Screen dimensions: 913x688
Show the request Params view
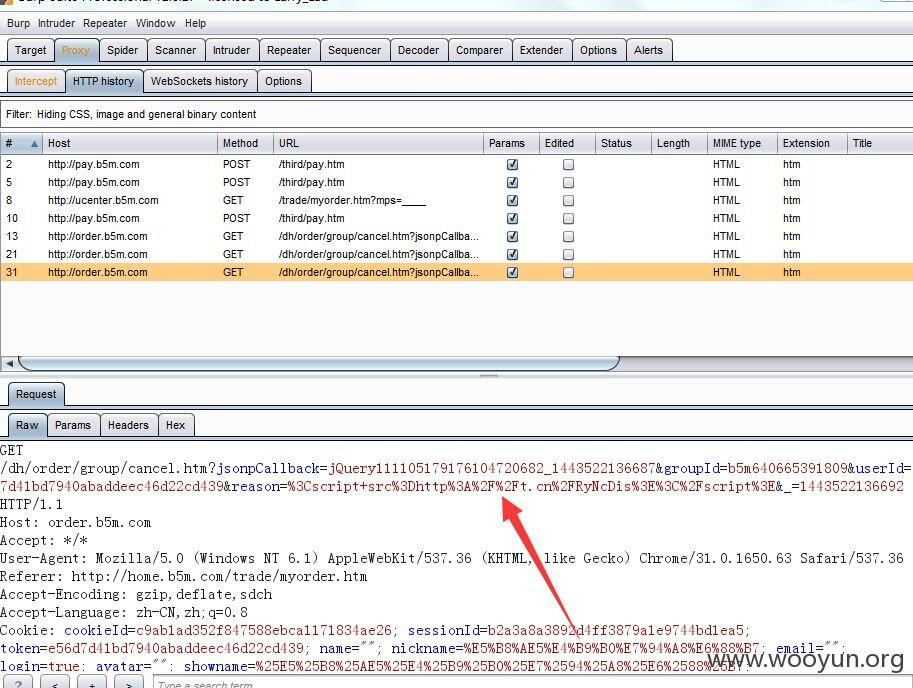73,425
